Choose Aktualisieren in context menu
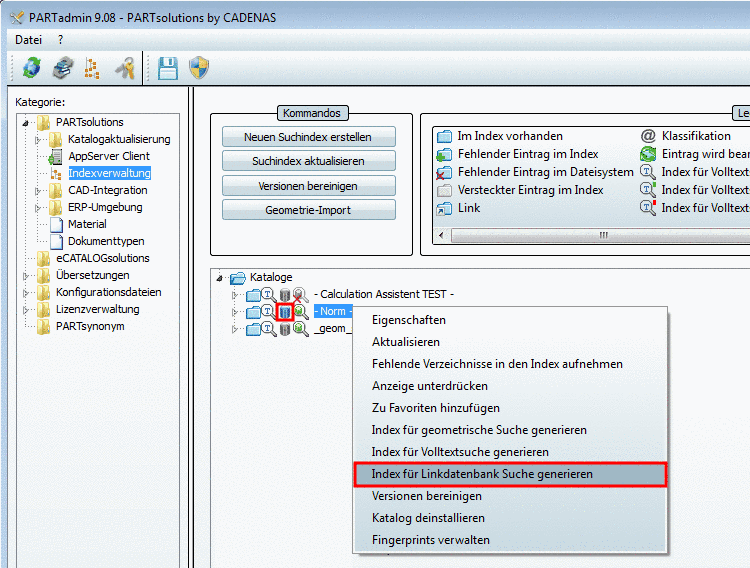The image size is (750, 568). click(510, 342)
